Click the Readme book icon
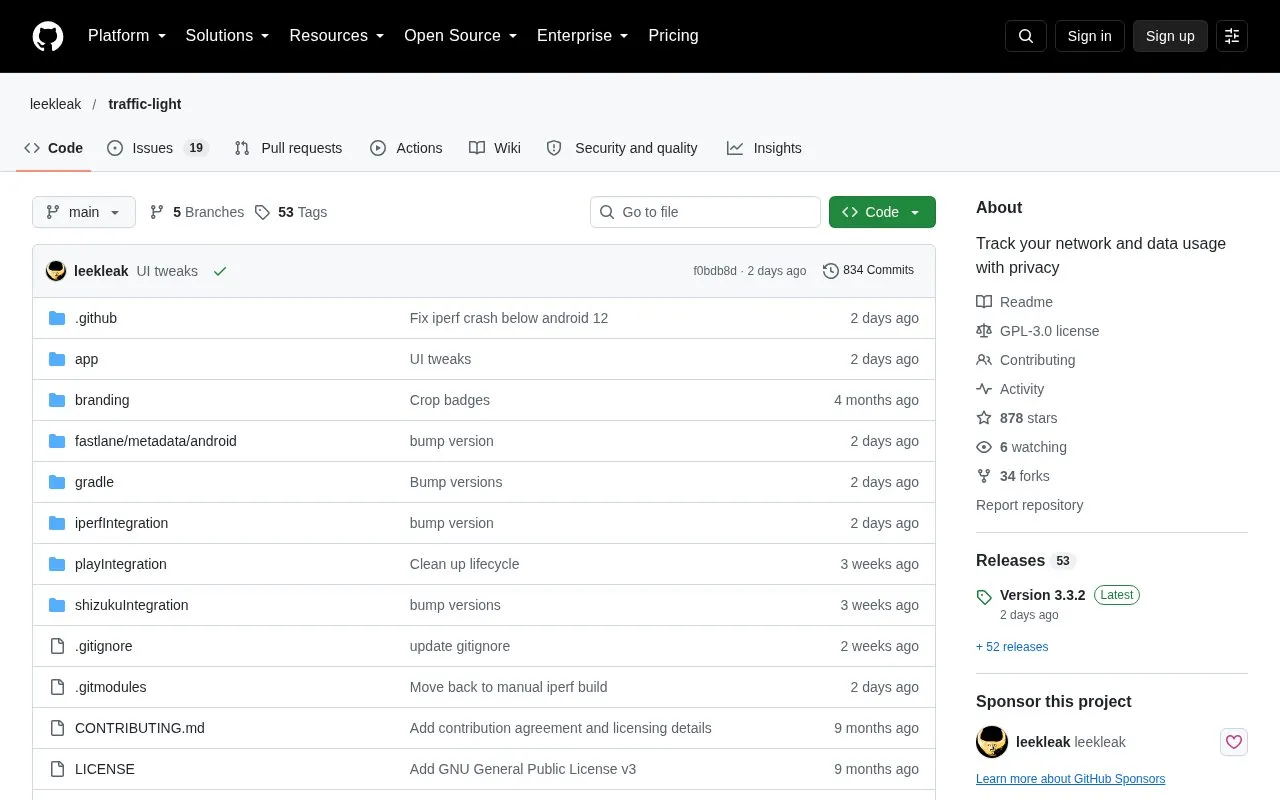This screenshot has height=800, width=1280. [x=984, y=302]
